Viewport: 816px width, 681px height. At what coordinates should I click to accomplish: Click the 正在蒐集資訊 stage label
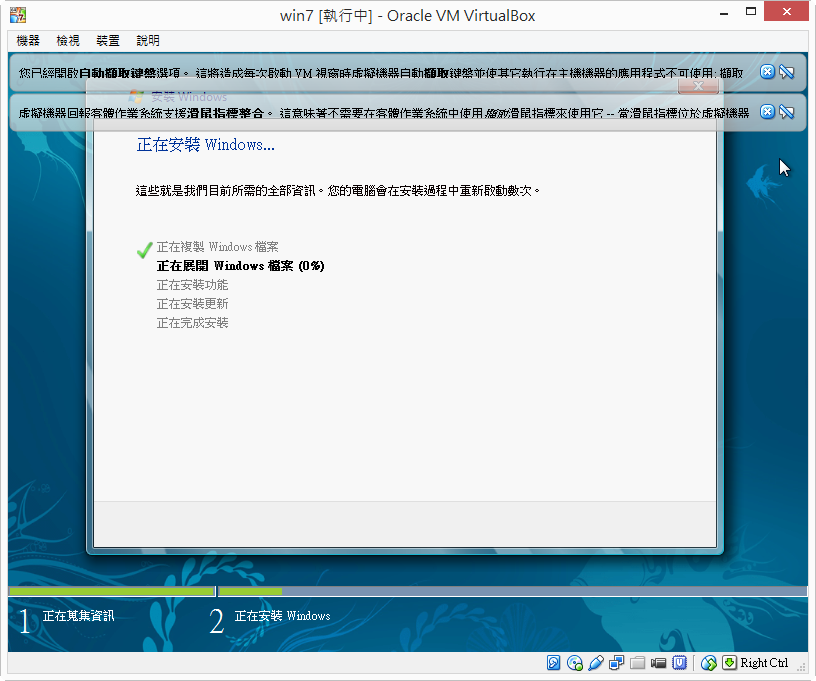click(x=79, y=616)
